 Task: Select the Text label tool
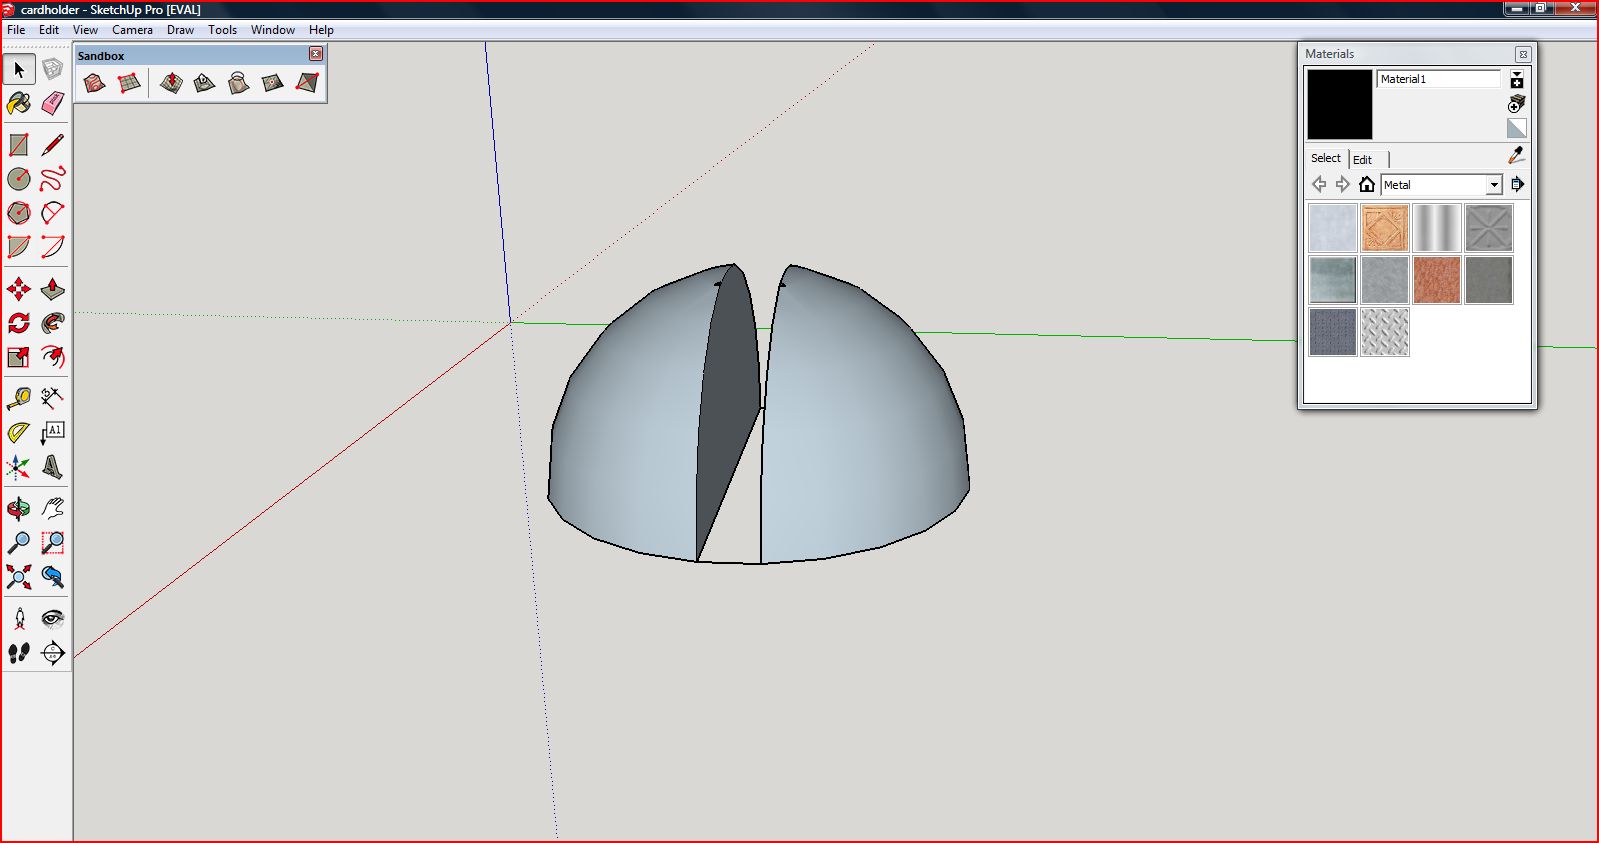(x=53, y=433)
